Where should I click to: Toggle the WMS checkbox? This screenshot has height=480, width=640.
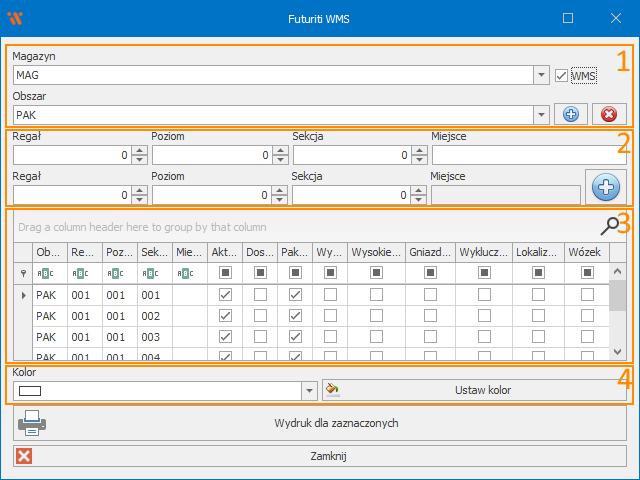pos(562,75)
